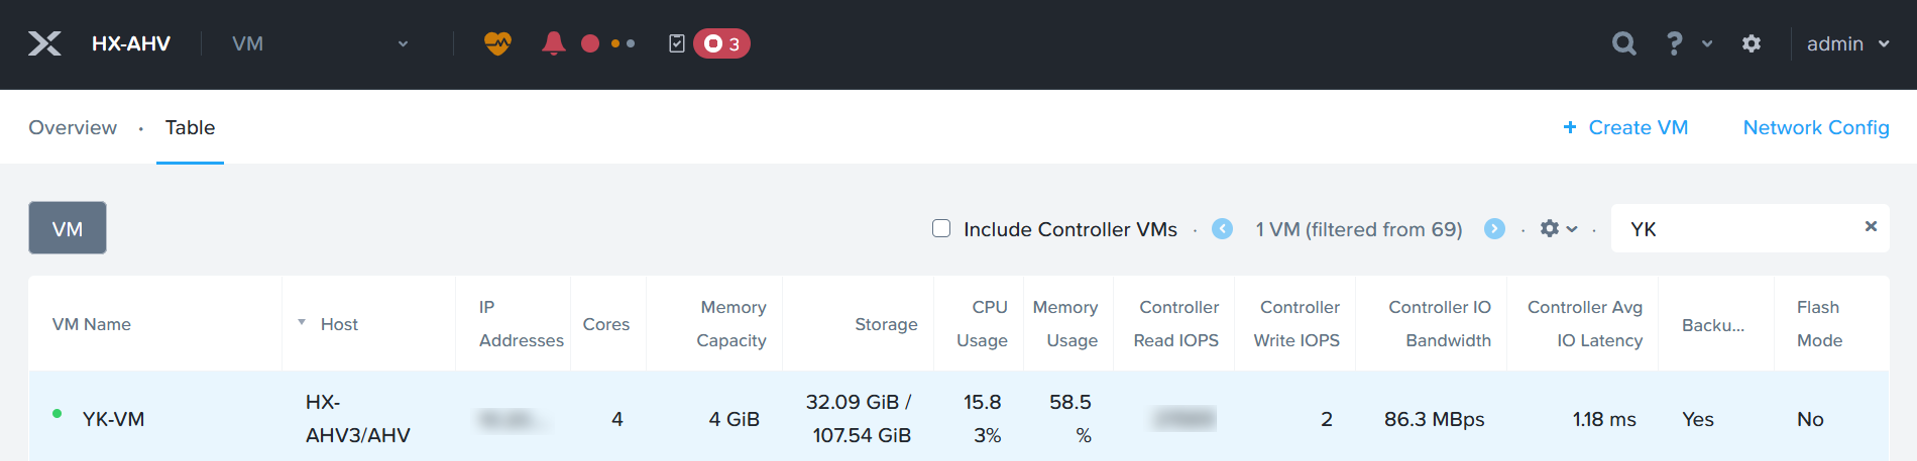Clear the YK search filter

1870,227
